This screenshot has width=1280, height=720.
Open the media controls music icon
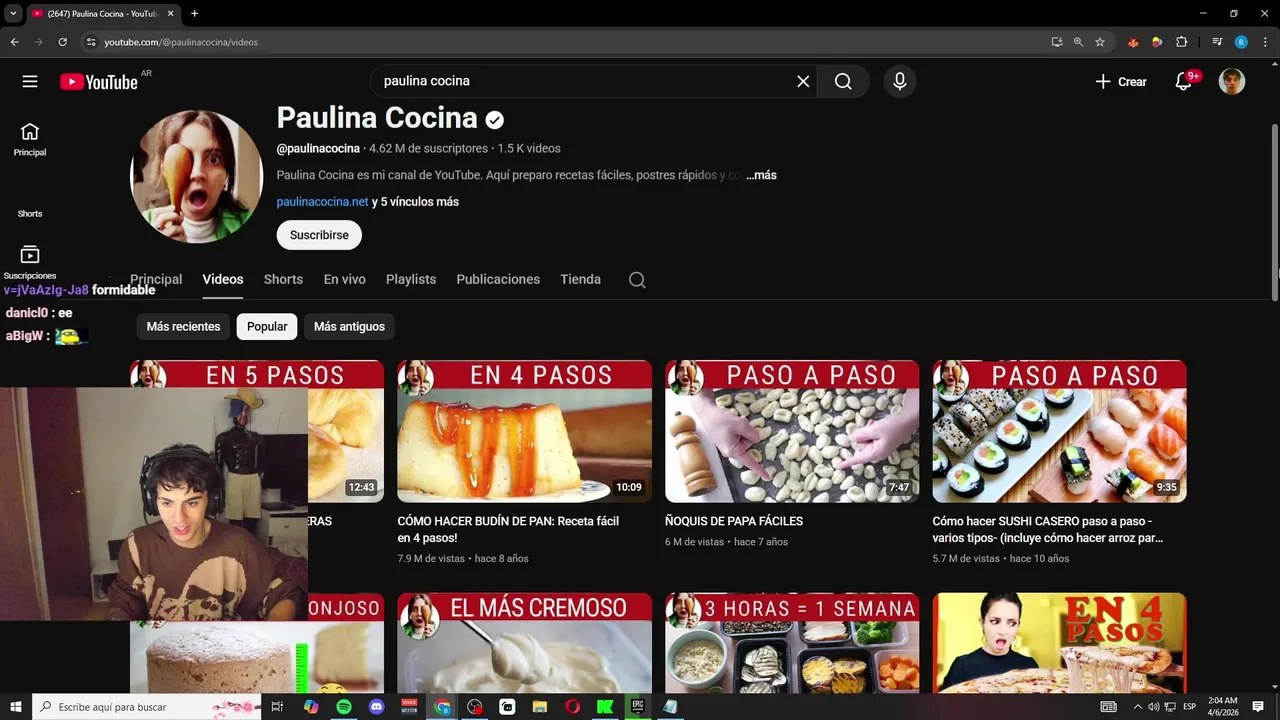1217,42
